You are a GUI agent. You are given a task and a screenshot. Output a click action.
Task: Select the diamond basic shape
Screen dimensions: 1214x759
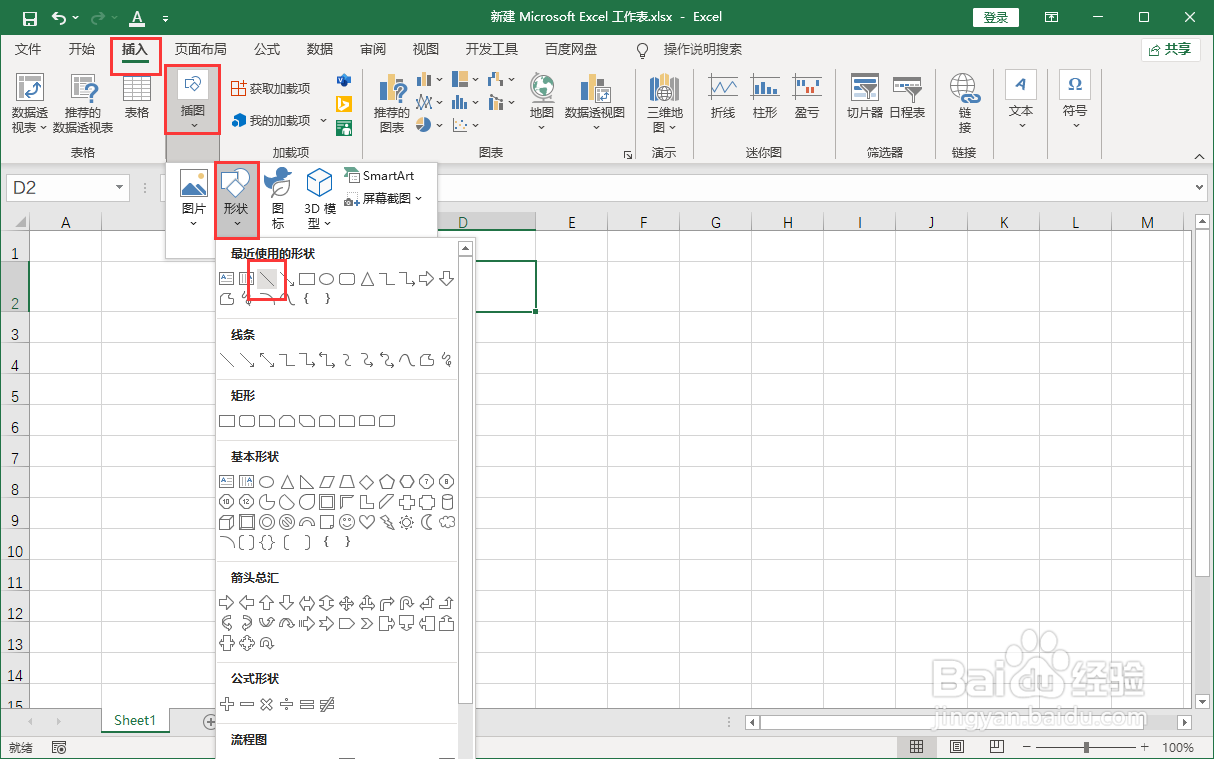tap(367, 482)
